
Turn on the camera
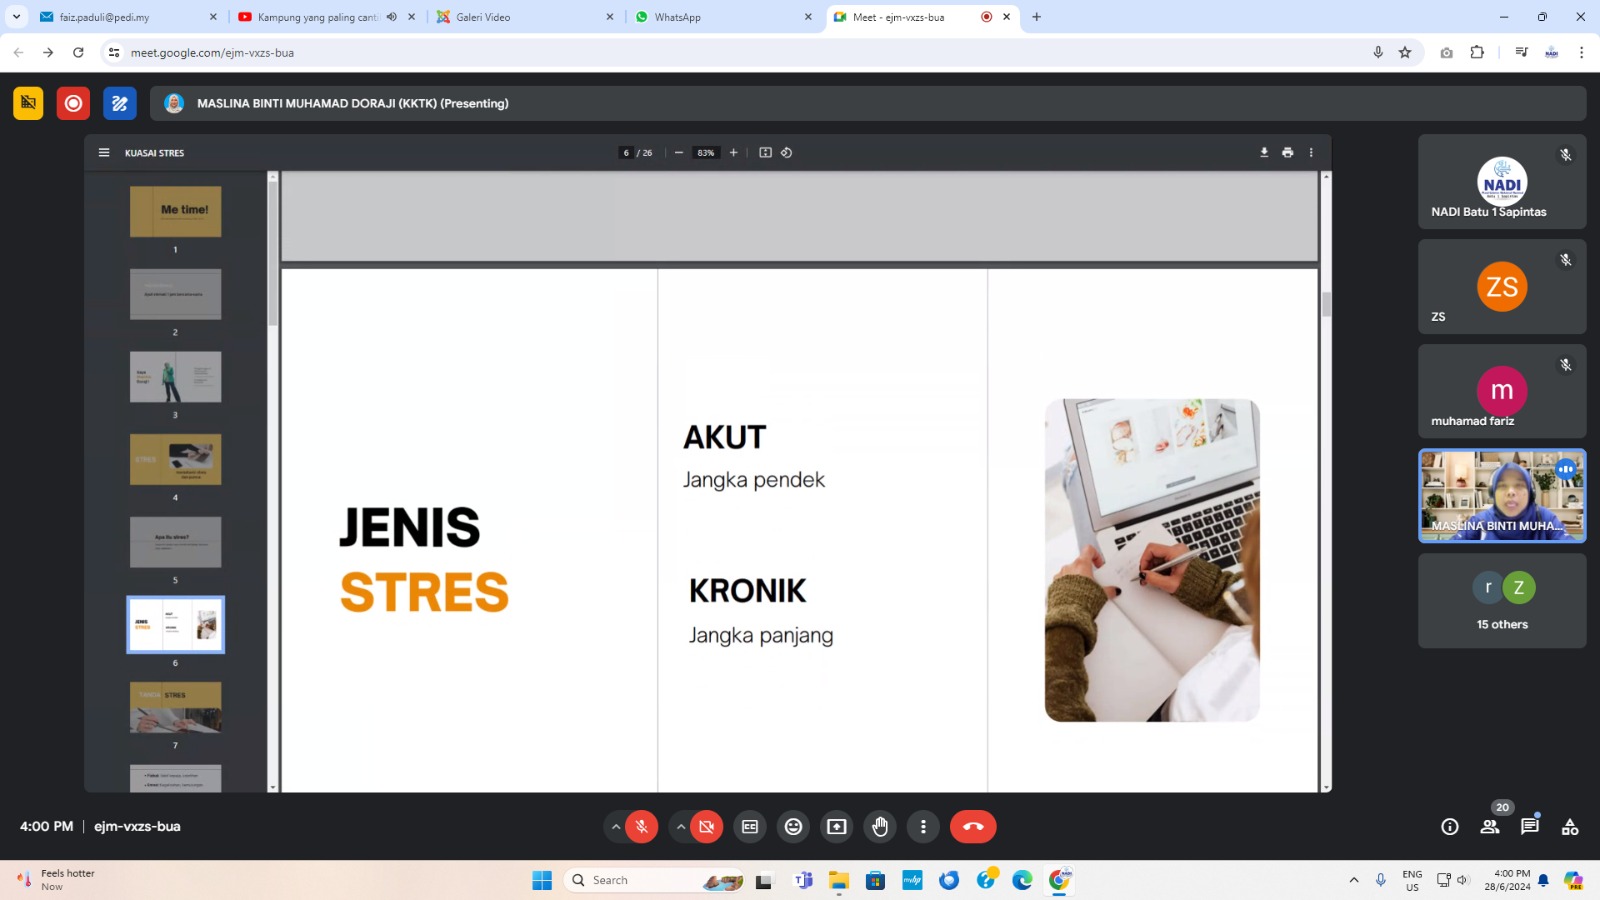coord(706,826)
